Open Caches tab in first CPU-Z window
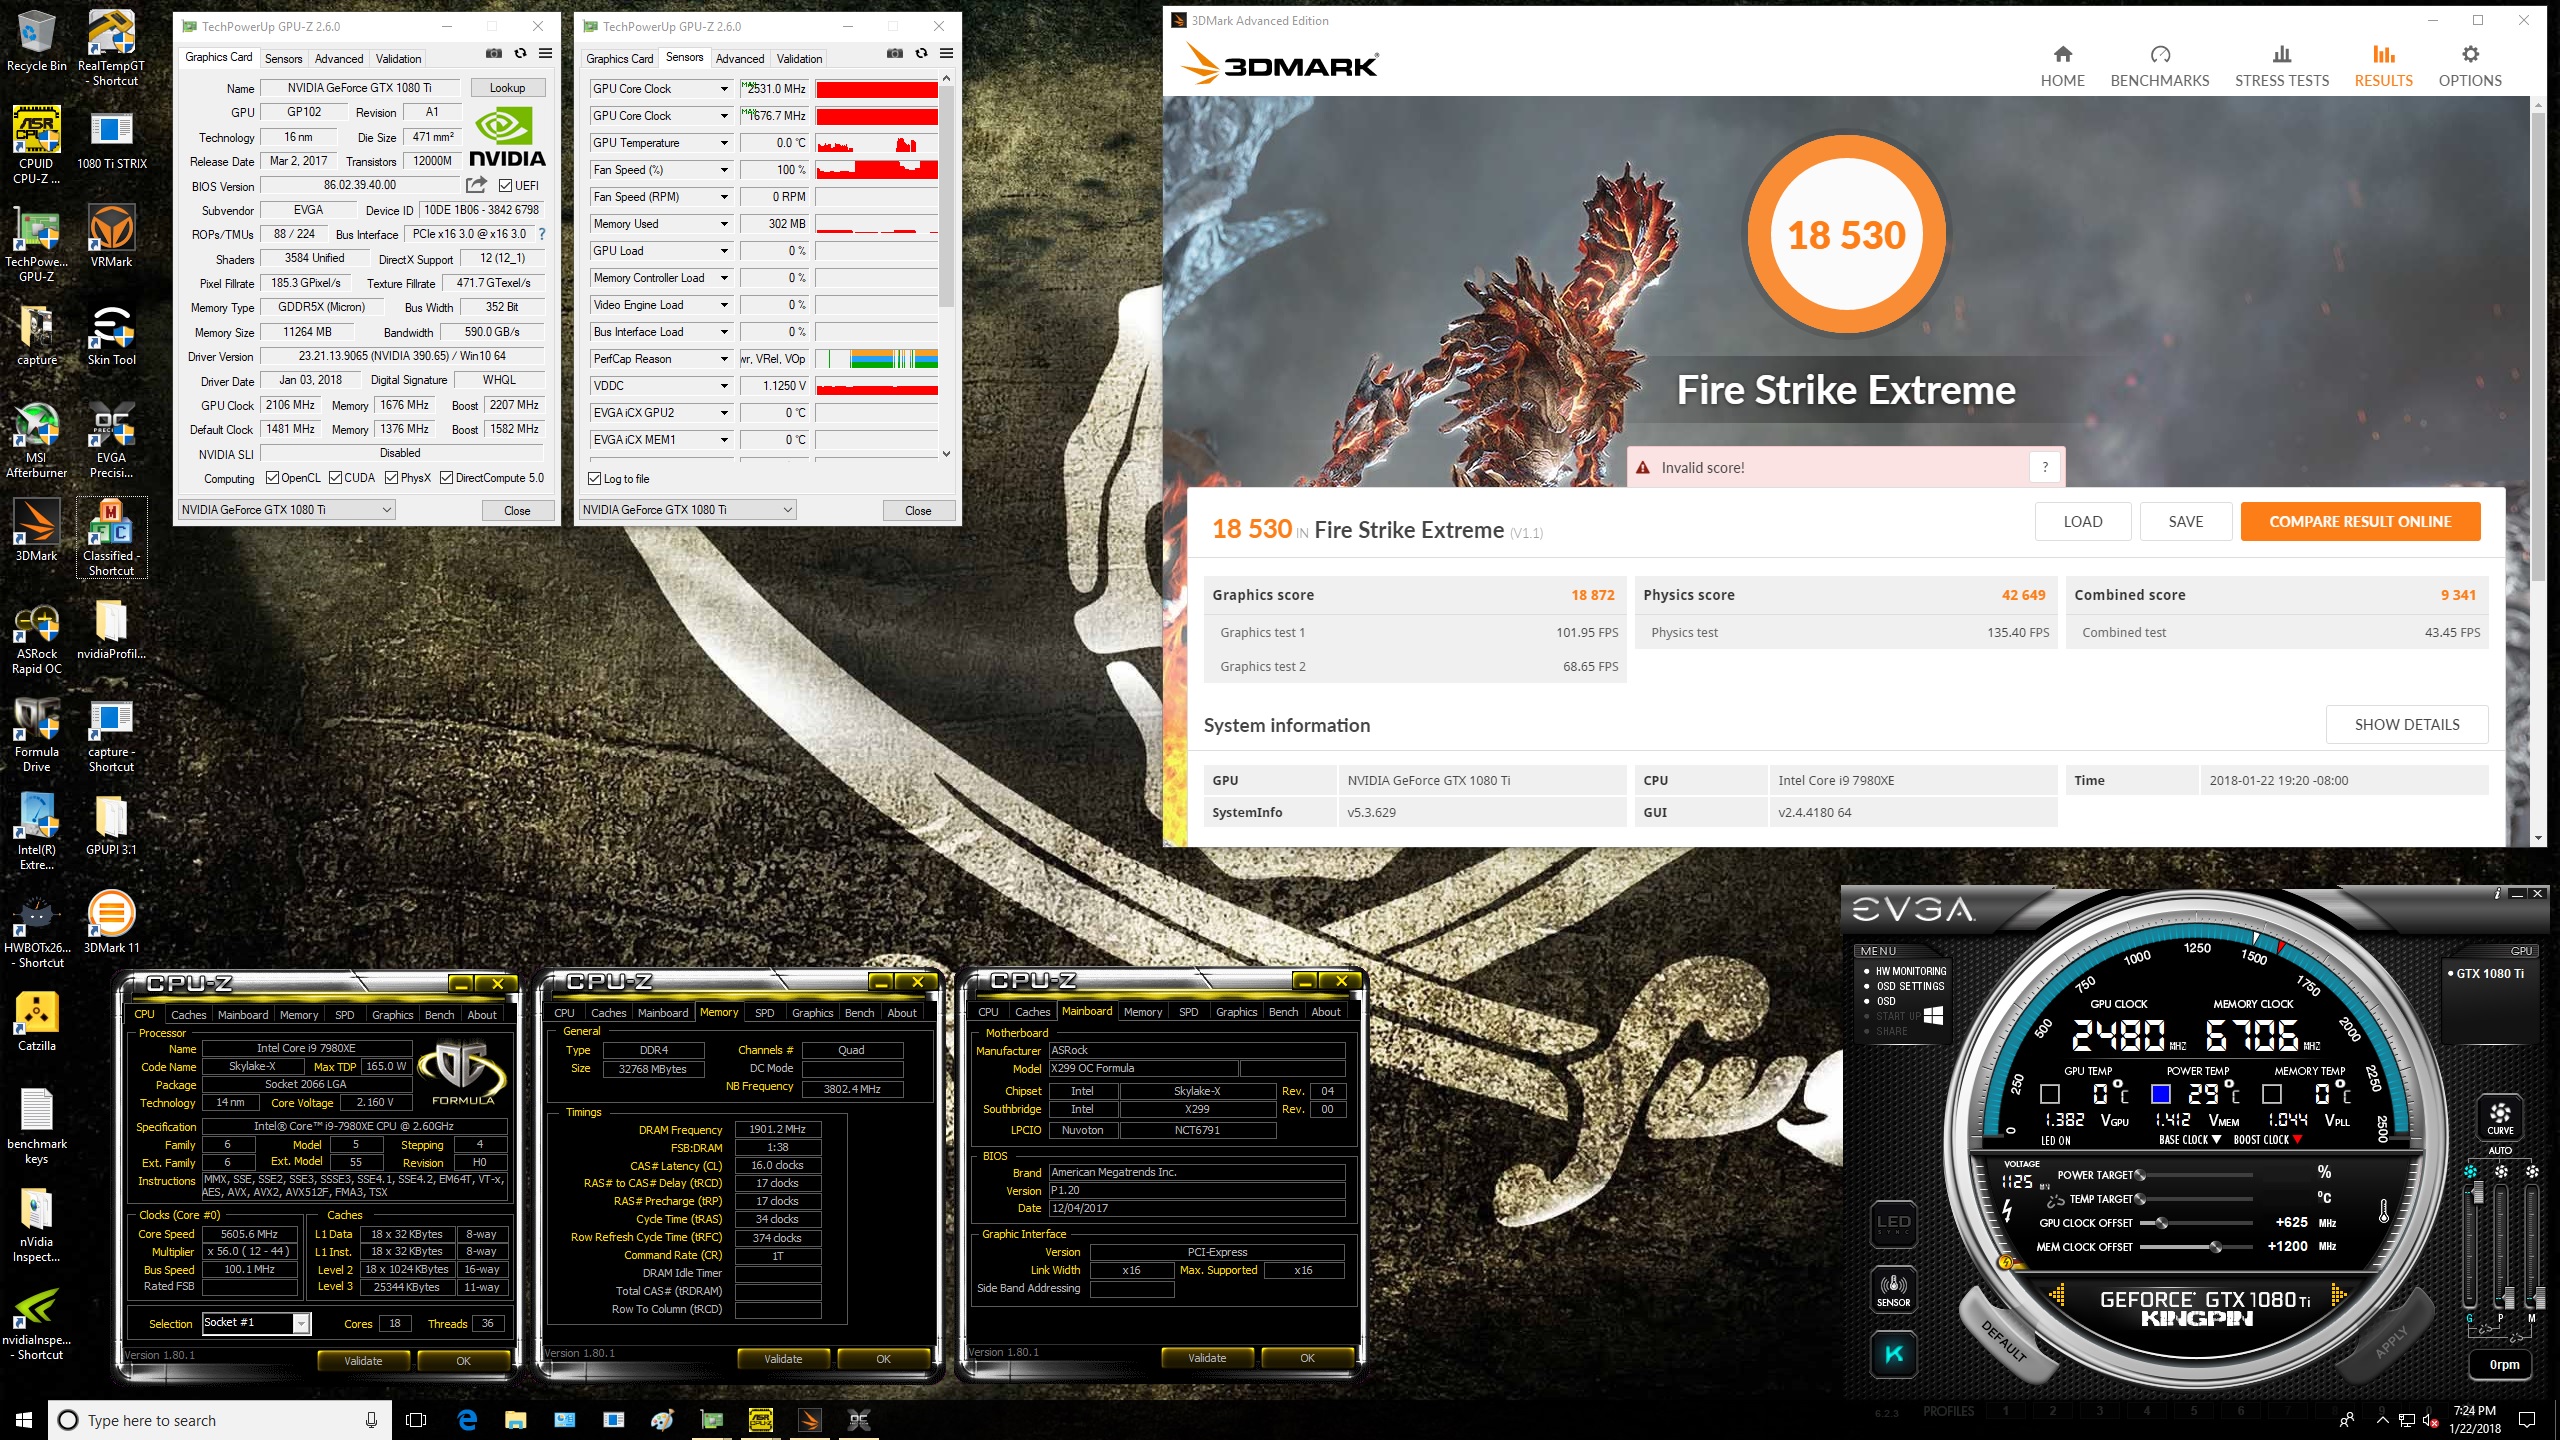The width and height of the screenshot is (2560, 1440). [188, 1014]
